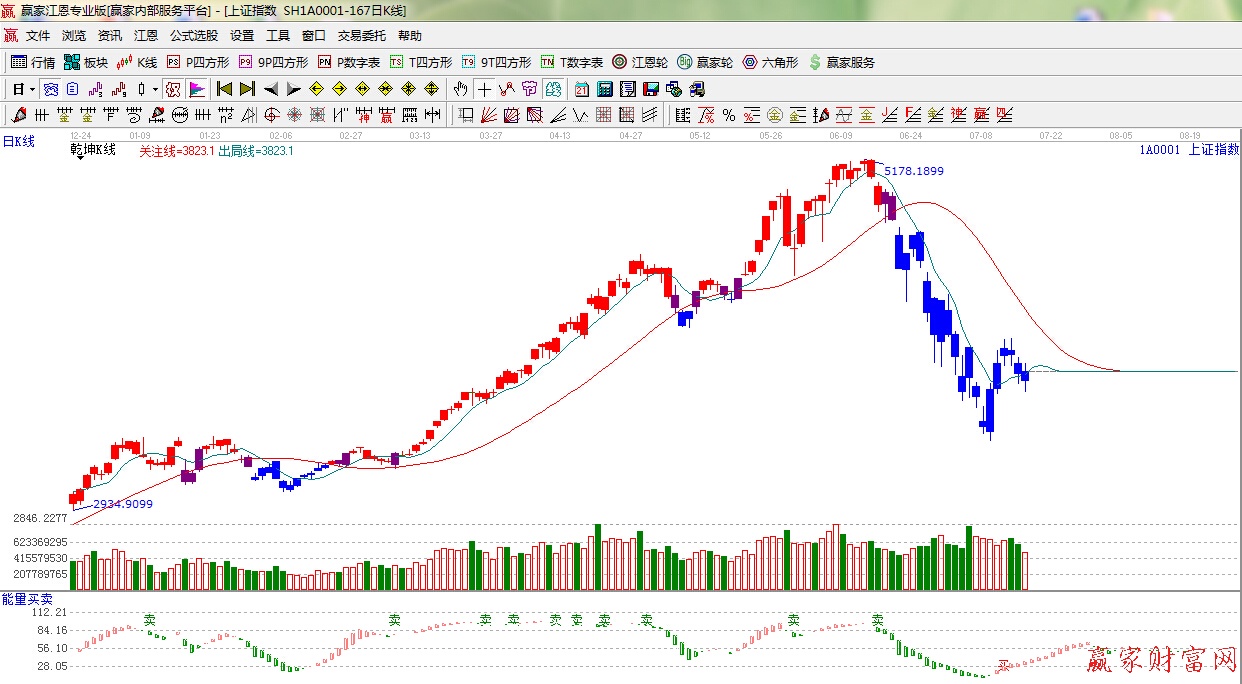Open the 六角形 hexagon chart tool
The height and width of the screenshot is (684, 1242).
coord(770,62)
